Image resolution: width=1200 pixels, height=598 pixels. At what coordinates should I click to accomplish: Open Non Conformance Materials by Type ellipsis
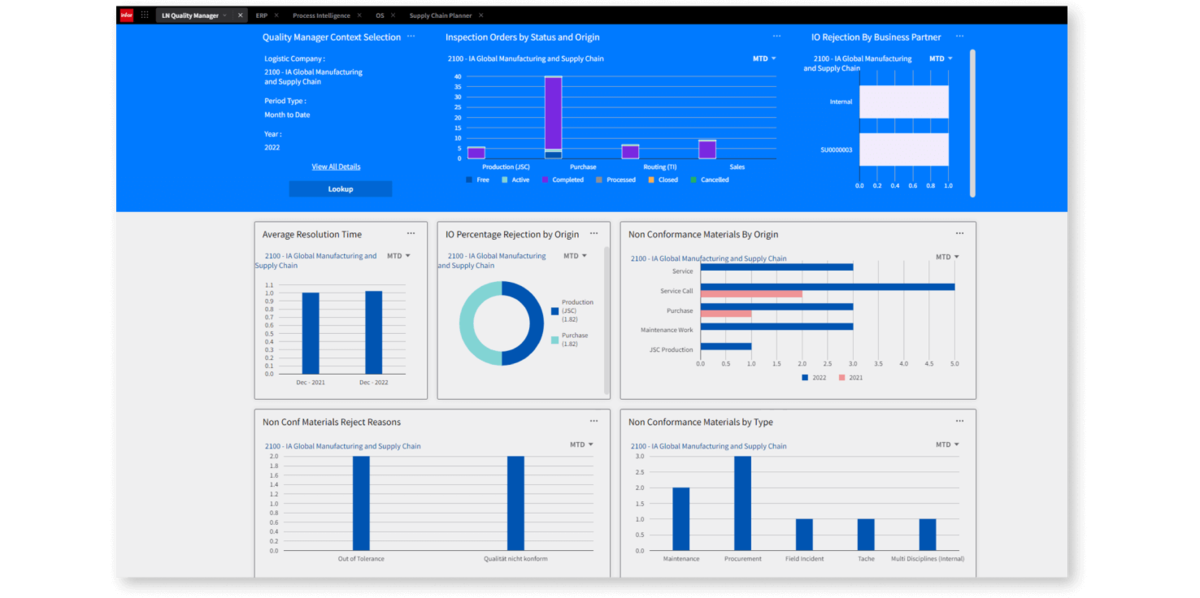[960, 422]
